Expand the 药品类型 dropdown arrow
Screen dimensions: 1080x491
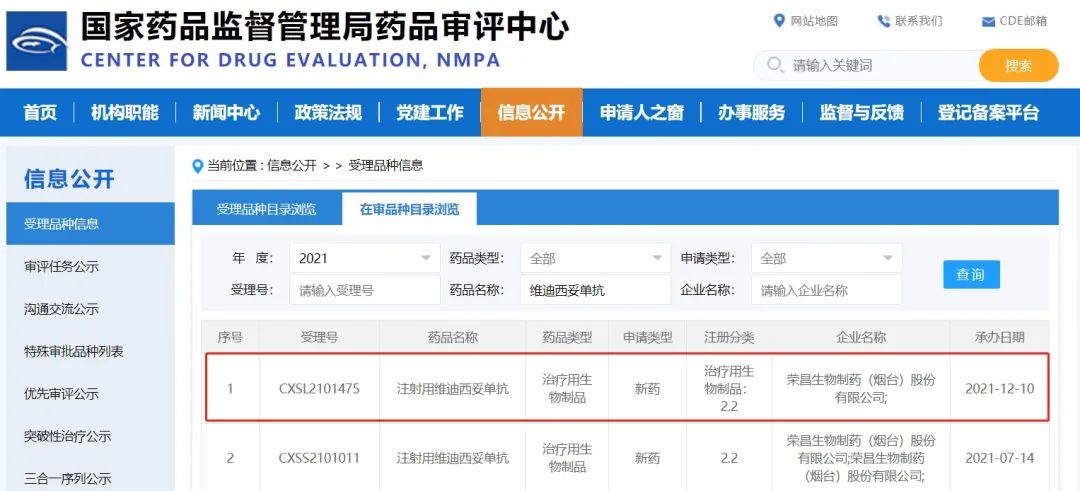pyautogui.click(x=656, y=258)
